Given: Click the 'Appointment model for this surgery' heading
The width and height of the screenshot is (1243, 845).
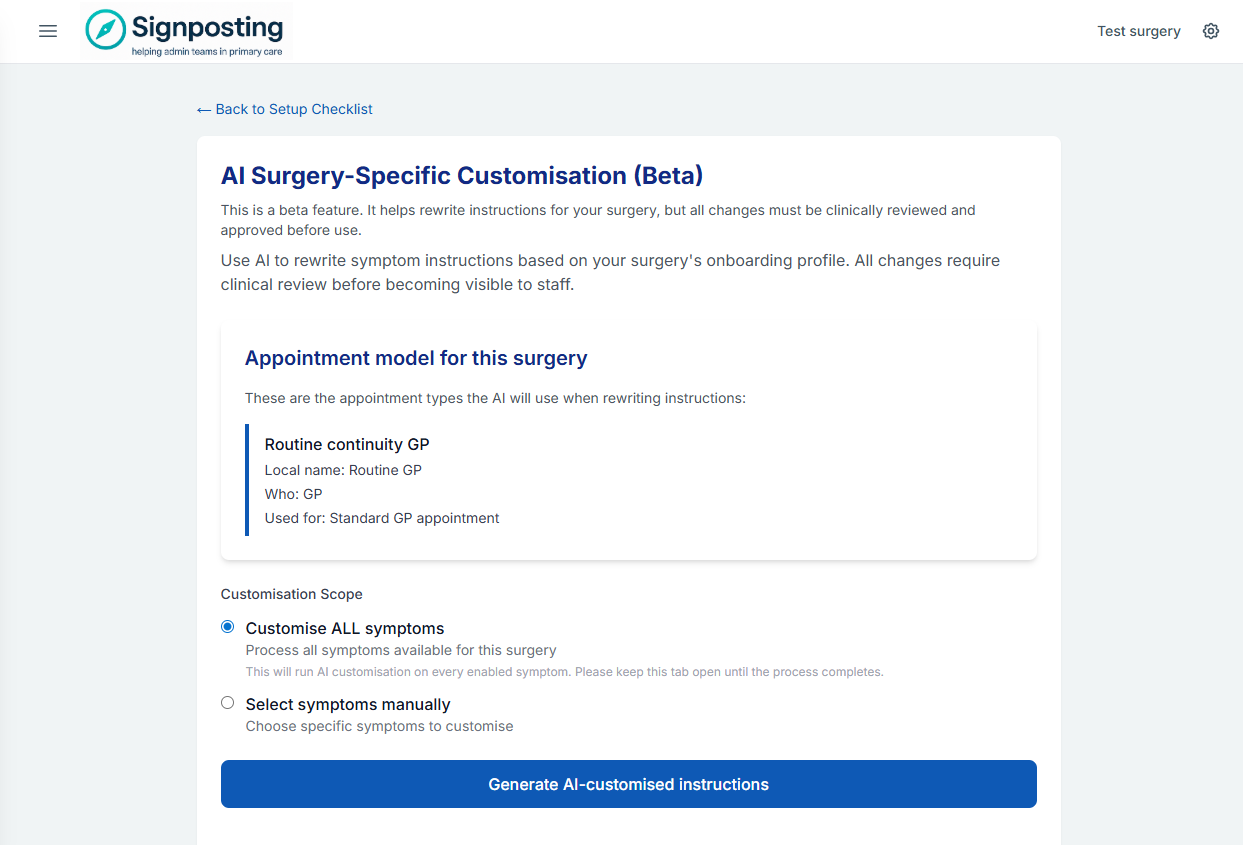Looking at the screenshot, I should [416, 358].
